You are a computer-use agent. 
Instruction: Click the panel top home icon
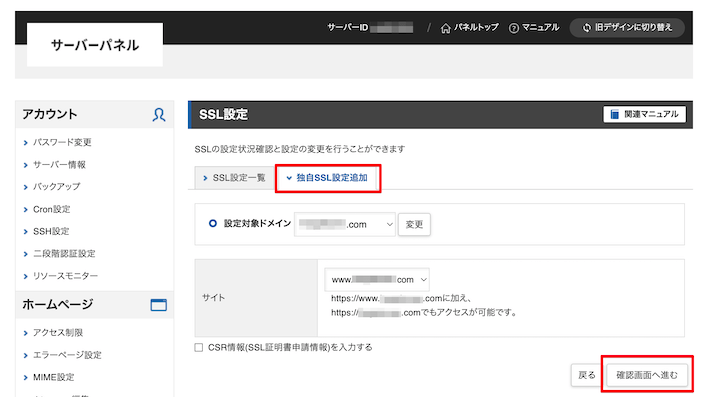coord(446,29)
